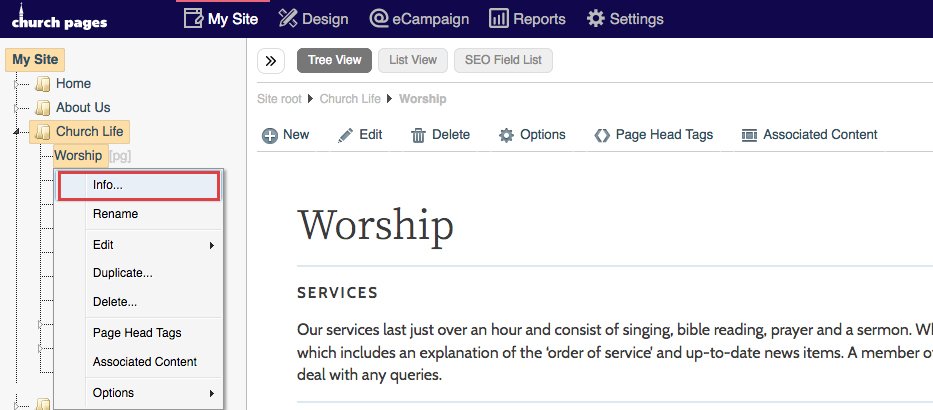Image resolution: width=933 pixels, height=410 pixels.
Task: Switch to List View
Action: coord(413,60)
